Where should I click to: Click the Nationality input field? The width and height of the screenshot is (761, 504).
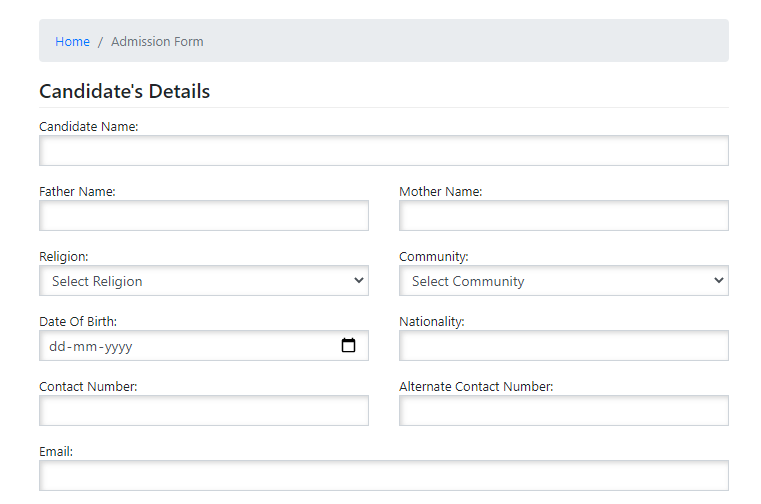click(x=563, y=346)
